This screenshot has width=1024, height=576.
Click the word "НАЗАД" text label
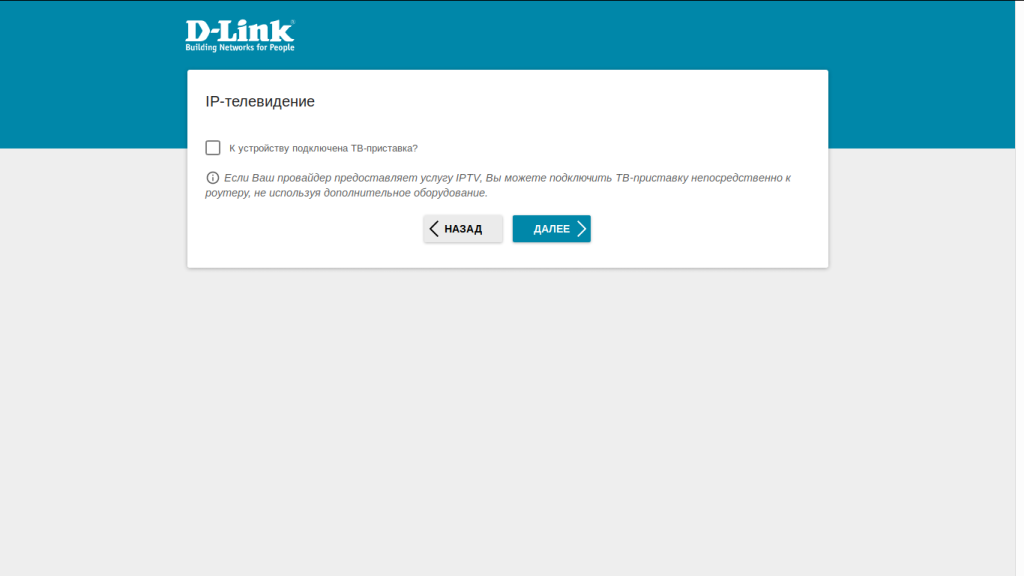coord(463,229)
